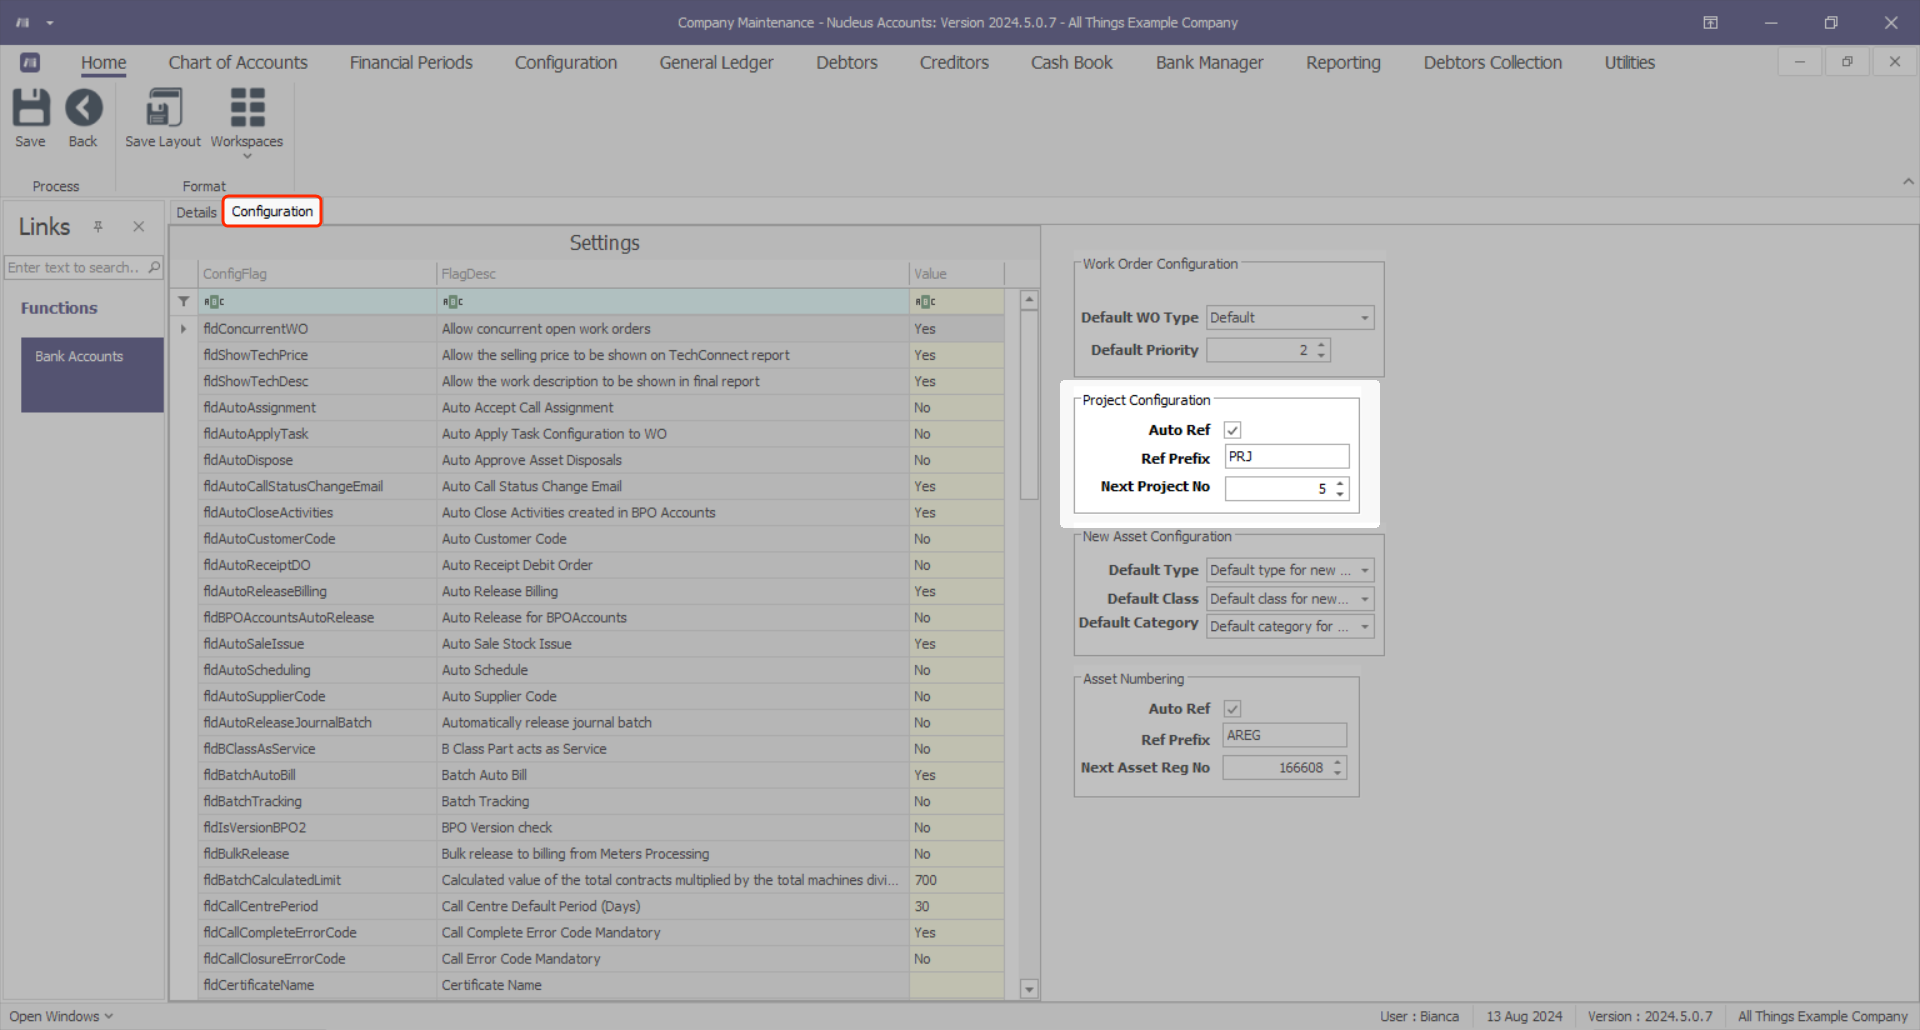Open Default Category dropdown
This screenshot has width=1920, height=1030.
(x=1364, y=627)
